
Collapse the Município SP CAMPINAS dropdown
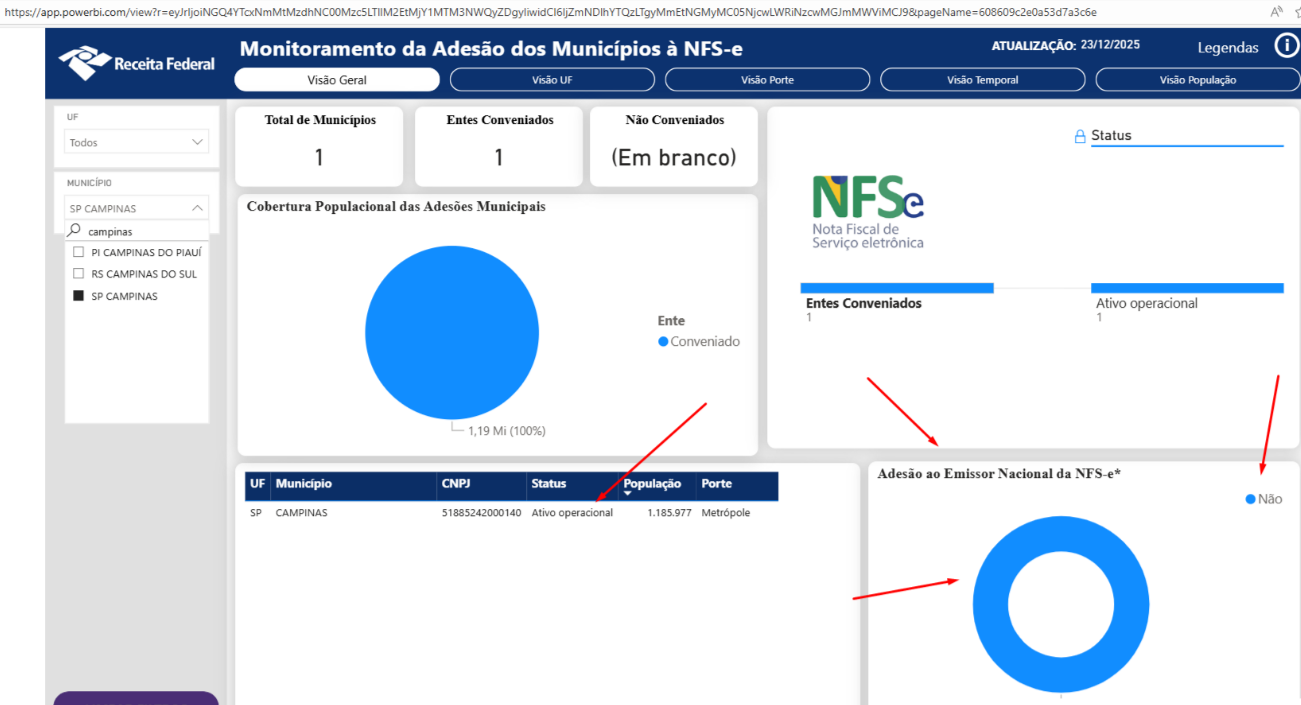[197, 208]
